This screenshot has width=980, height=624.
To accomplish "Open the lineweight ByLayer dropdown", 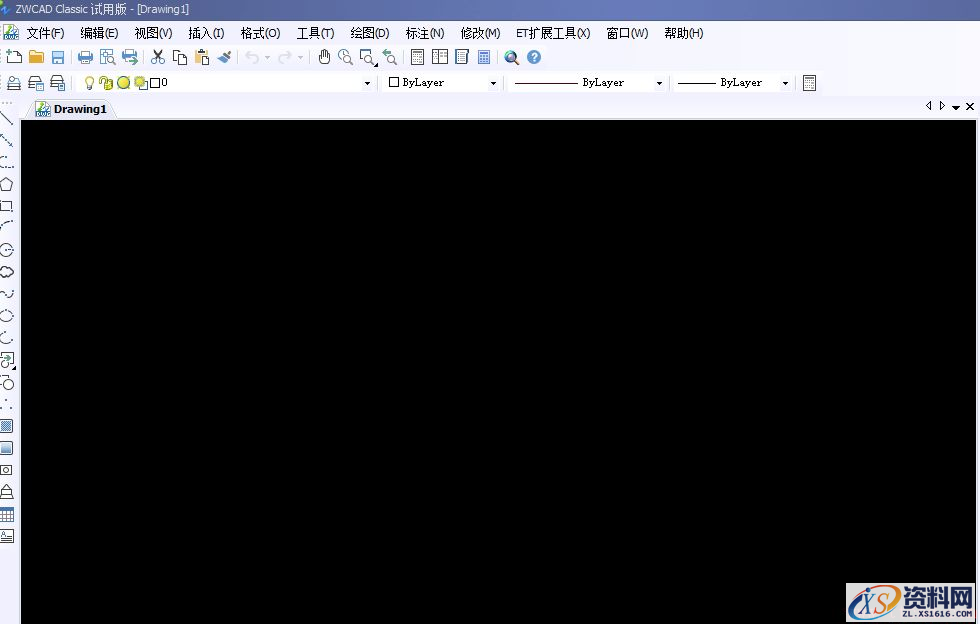I will [x=785, y=82].
